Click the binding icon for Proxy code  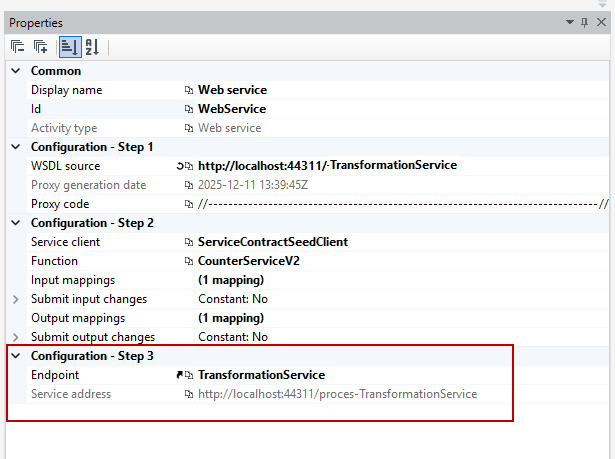[189, 204]
